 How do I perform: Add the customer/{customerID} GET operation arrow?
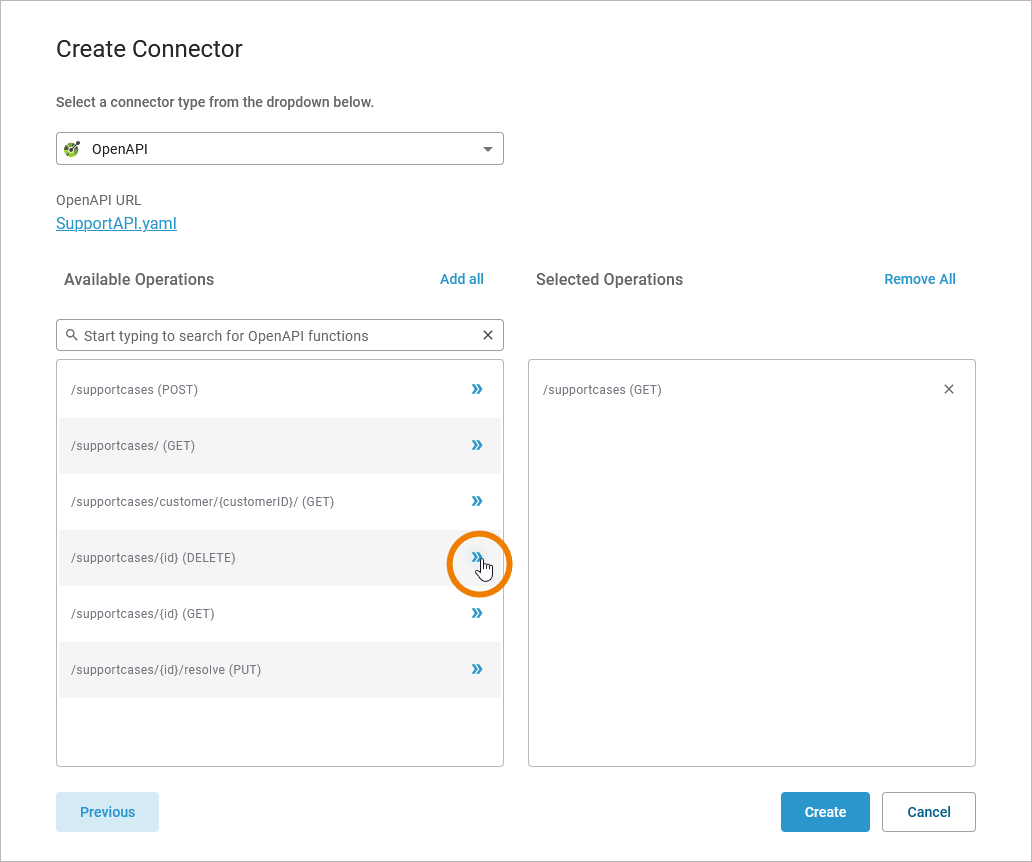click(477, 501)
